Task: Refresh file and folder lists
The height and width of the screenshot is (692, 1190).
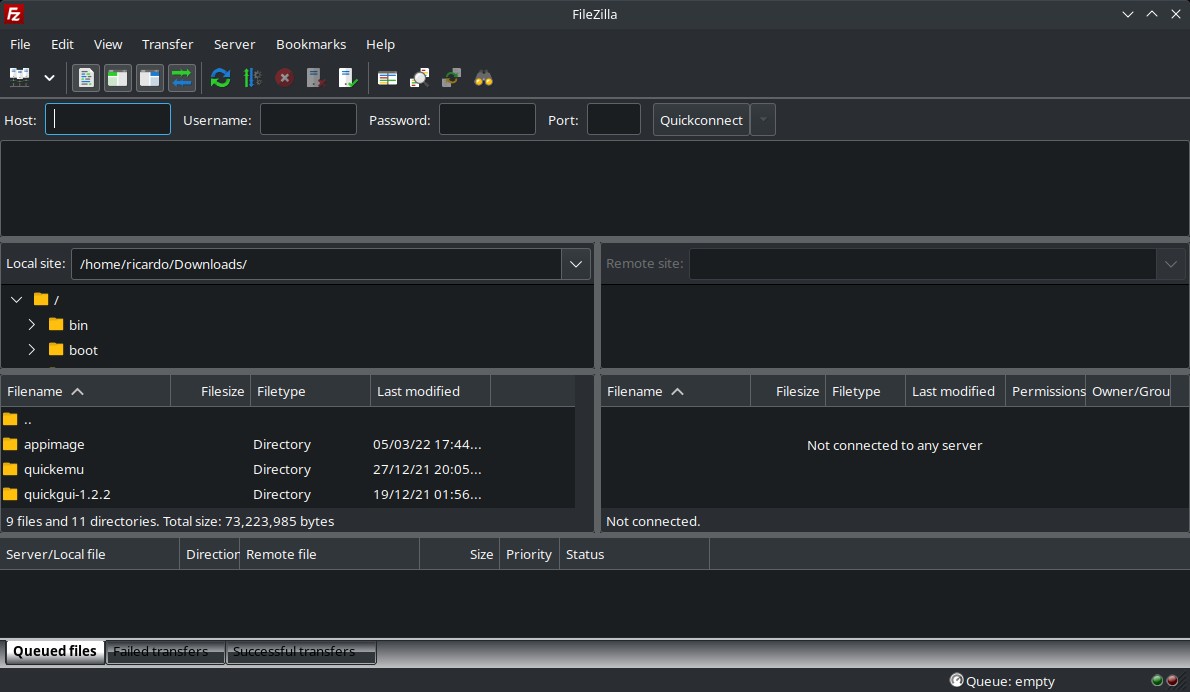Action: coord(220,77)
